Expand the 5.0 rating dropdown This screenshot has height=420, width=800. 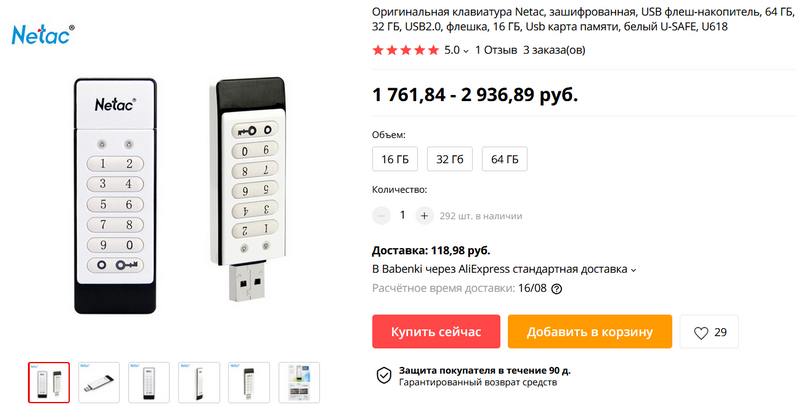(457, 50)
